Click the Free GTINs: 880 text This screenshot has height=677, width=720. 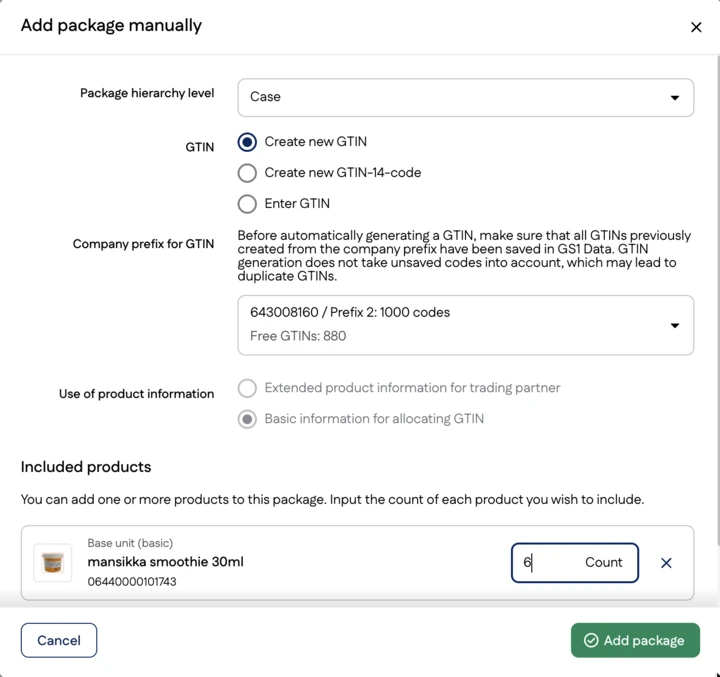(298, 336)
